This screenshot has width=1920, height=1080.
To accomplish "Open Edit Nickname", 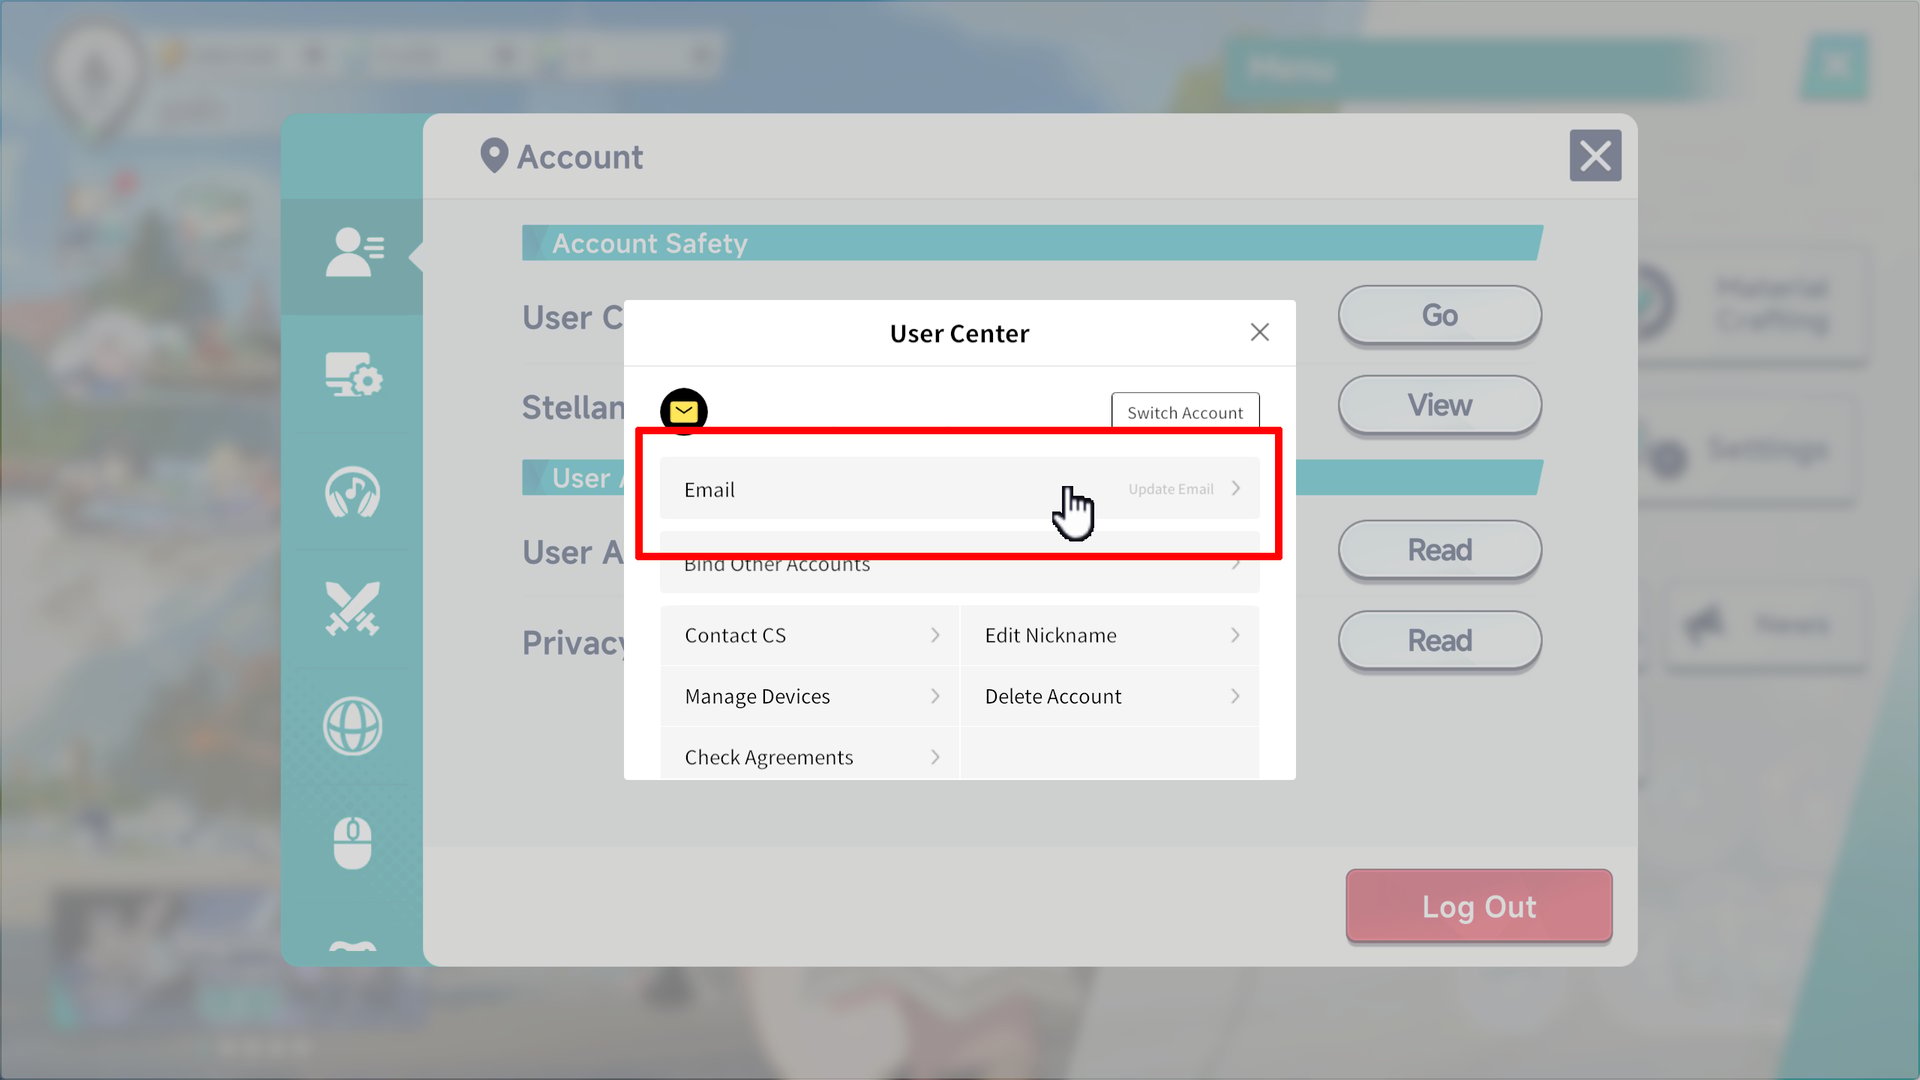I will pyautogui.click(x=1109, y=635).
